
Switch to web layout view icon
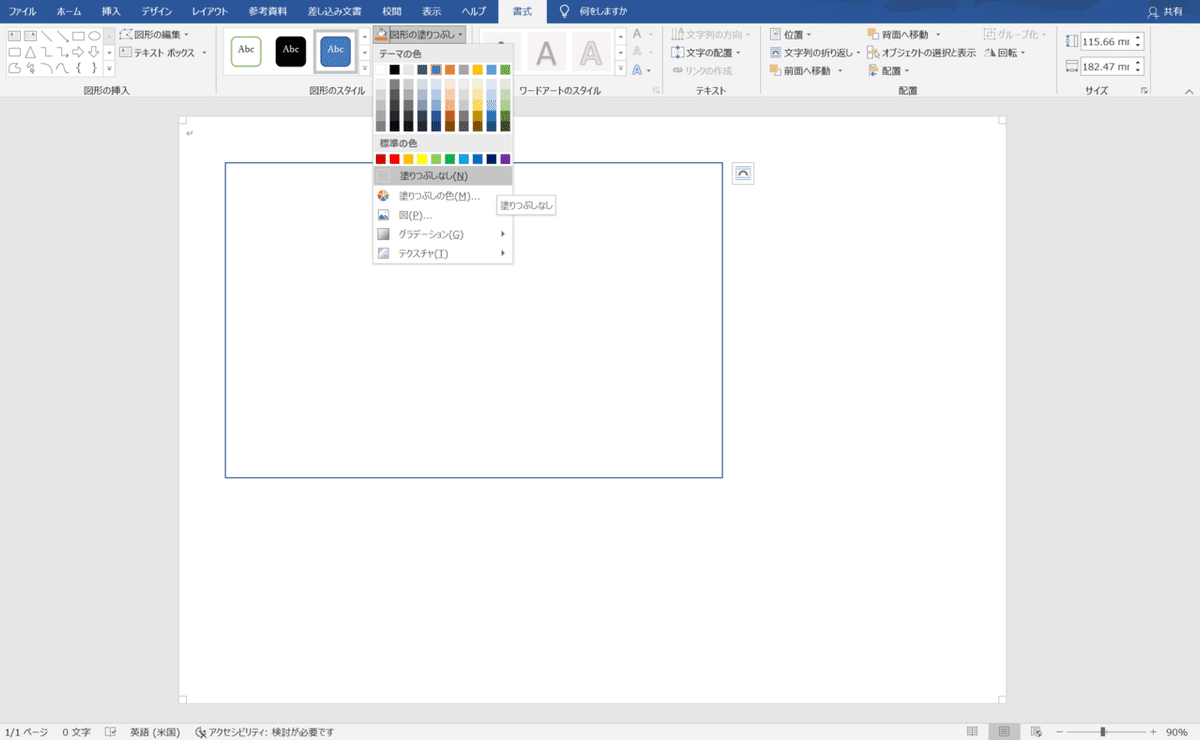point(1036,732)
